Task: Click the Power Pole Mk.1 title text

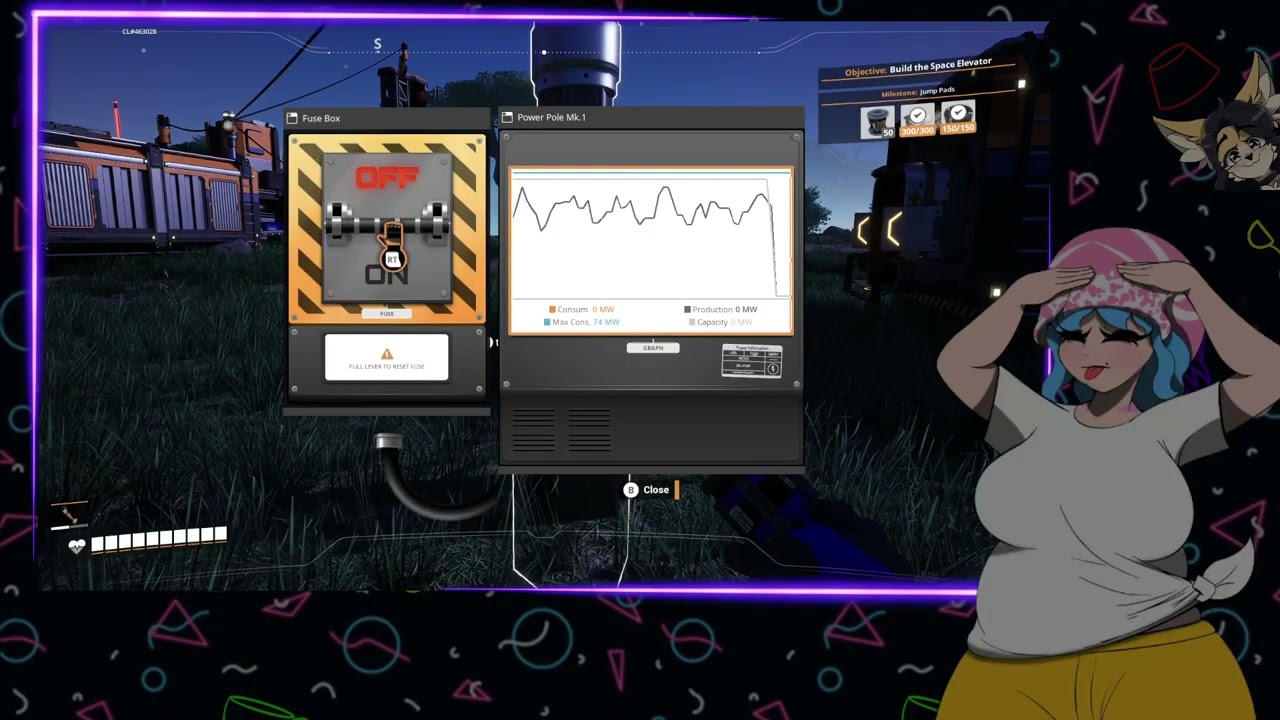Action: pyautogui.click(x=551, y=117)
